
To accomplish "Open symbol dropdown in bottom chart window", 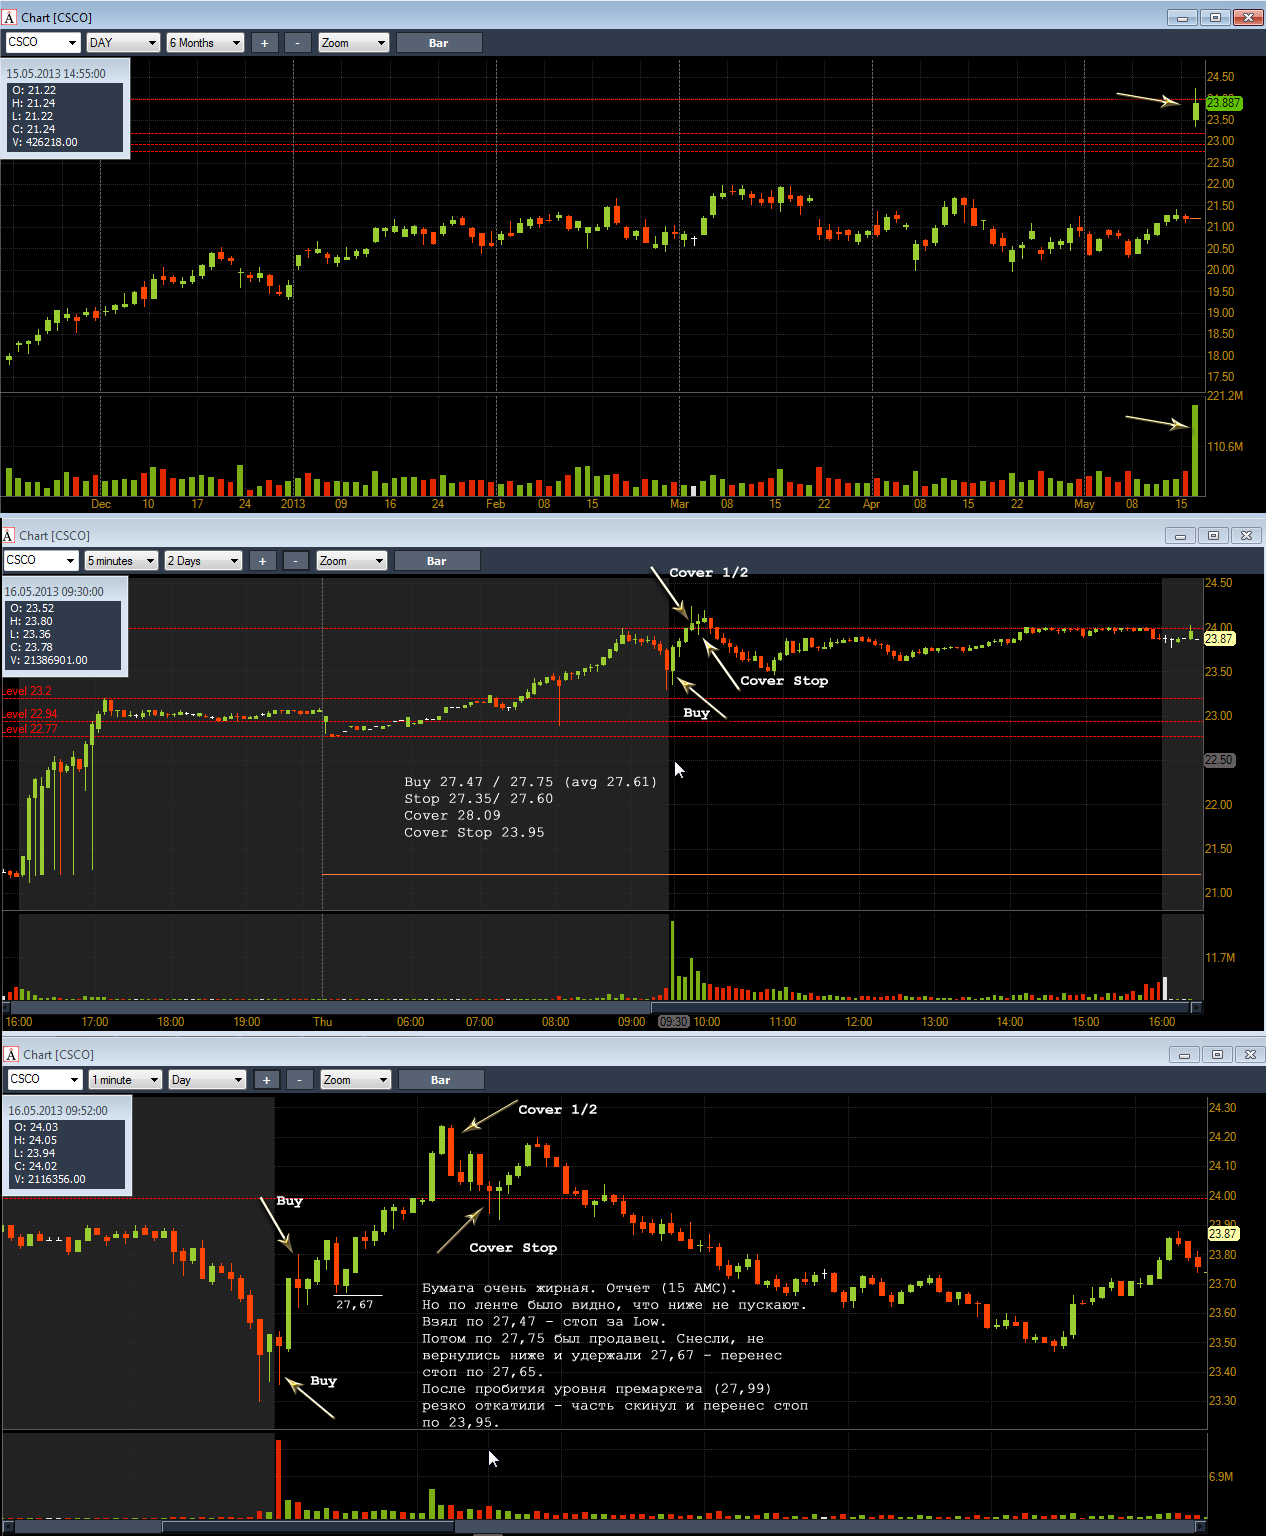I will tap(44, 1079).
